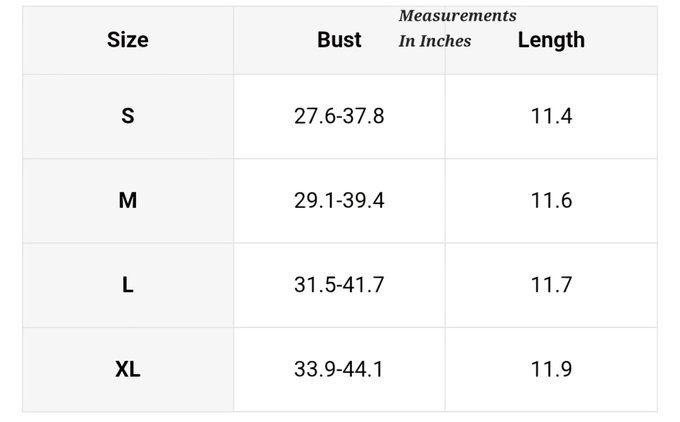The height and width of the screenshot is (422, 680).
Task: Click the Length column header
Action: [551, 40]
